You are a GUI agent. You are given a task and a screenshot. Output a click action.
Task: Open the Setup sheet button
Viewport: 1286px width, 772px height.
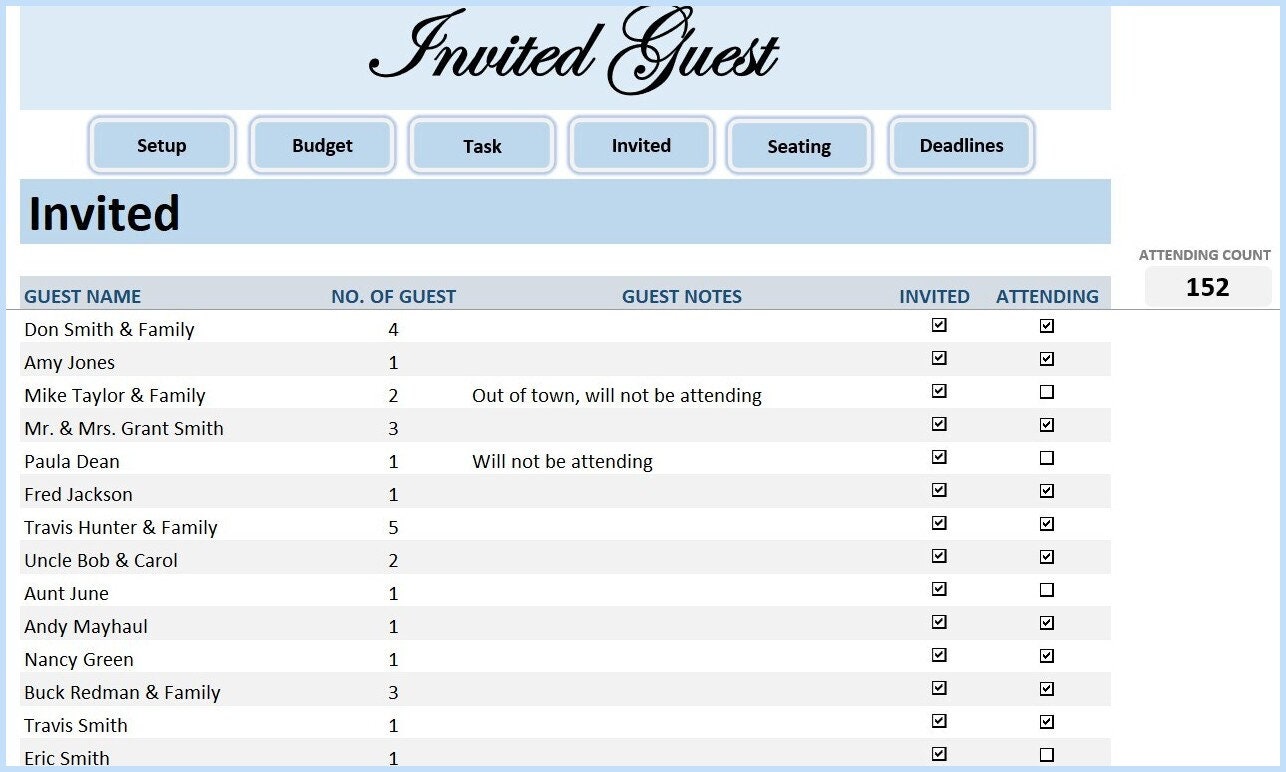pos(162,146)
